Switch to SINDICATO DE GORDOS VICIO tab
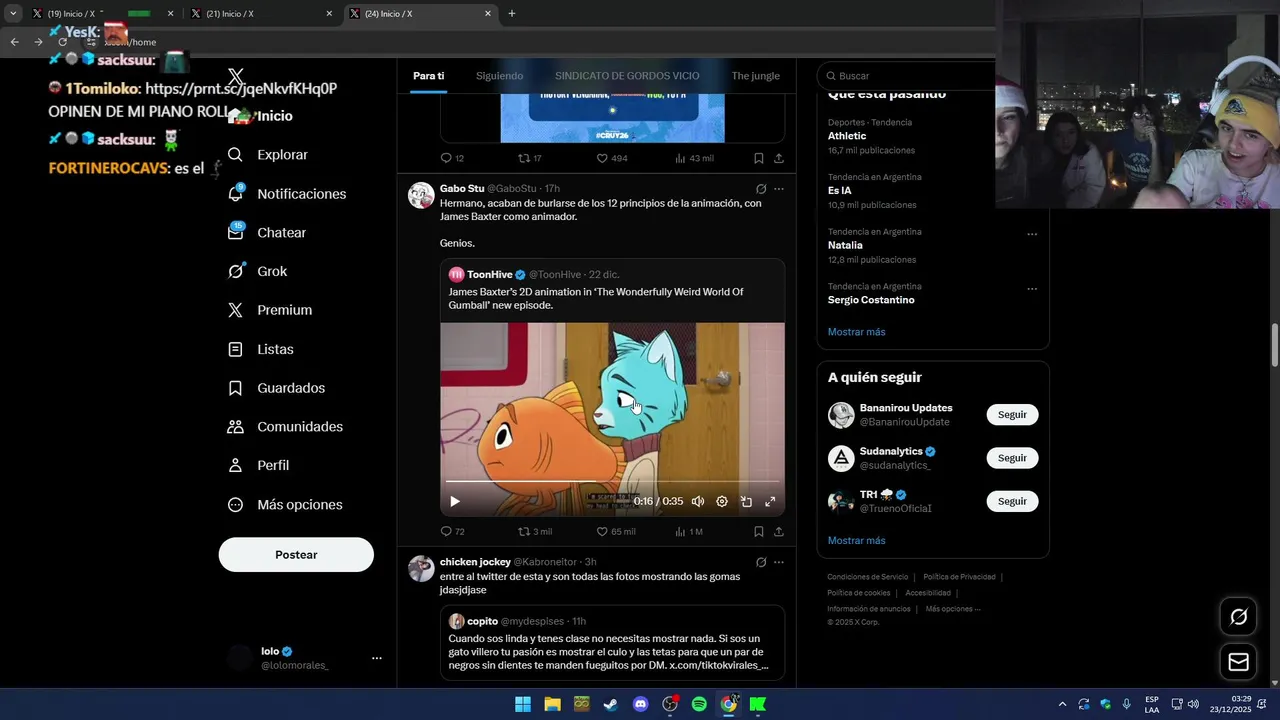Screen dimensions: 1280x720 (x=627, y=76)
